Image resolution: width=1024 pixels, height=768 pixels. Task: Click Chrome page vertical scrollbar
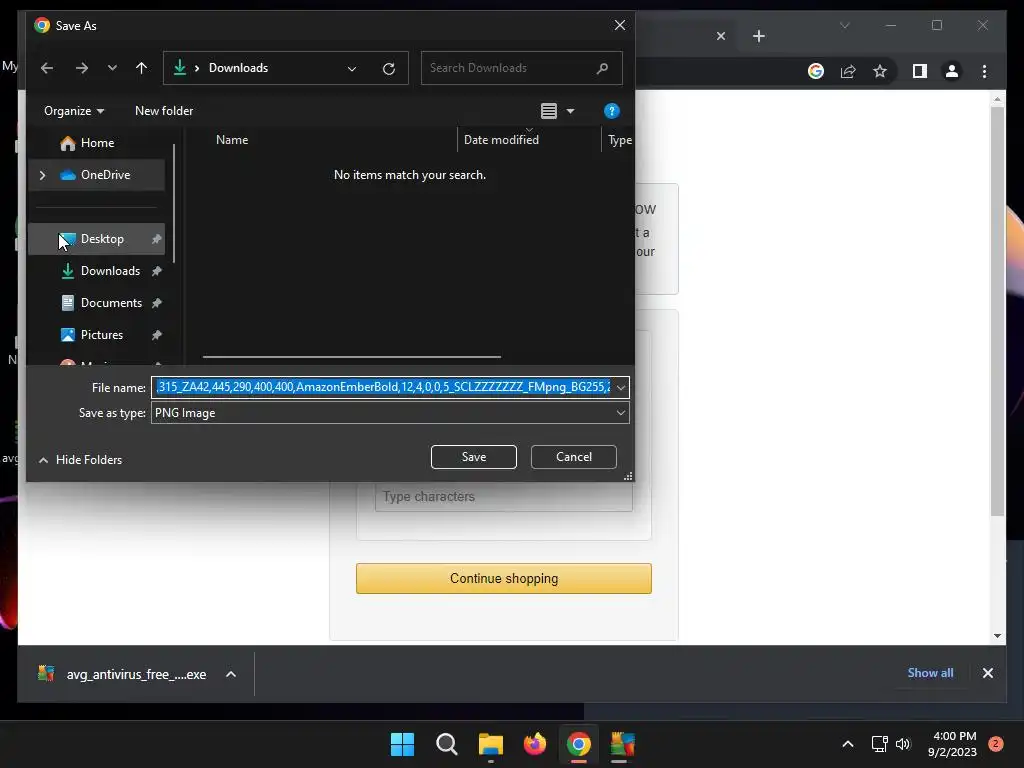[x=997, y=311]
